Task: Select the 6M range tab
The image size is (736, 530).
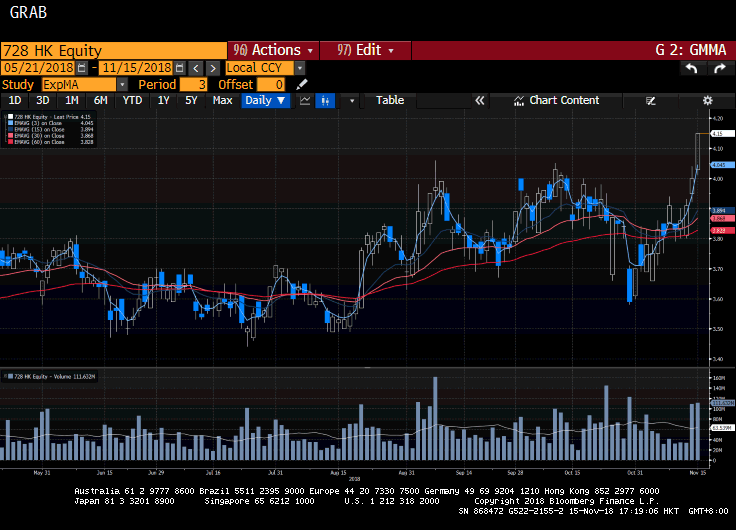Action: click(x=100, y=100)
